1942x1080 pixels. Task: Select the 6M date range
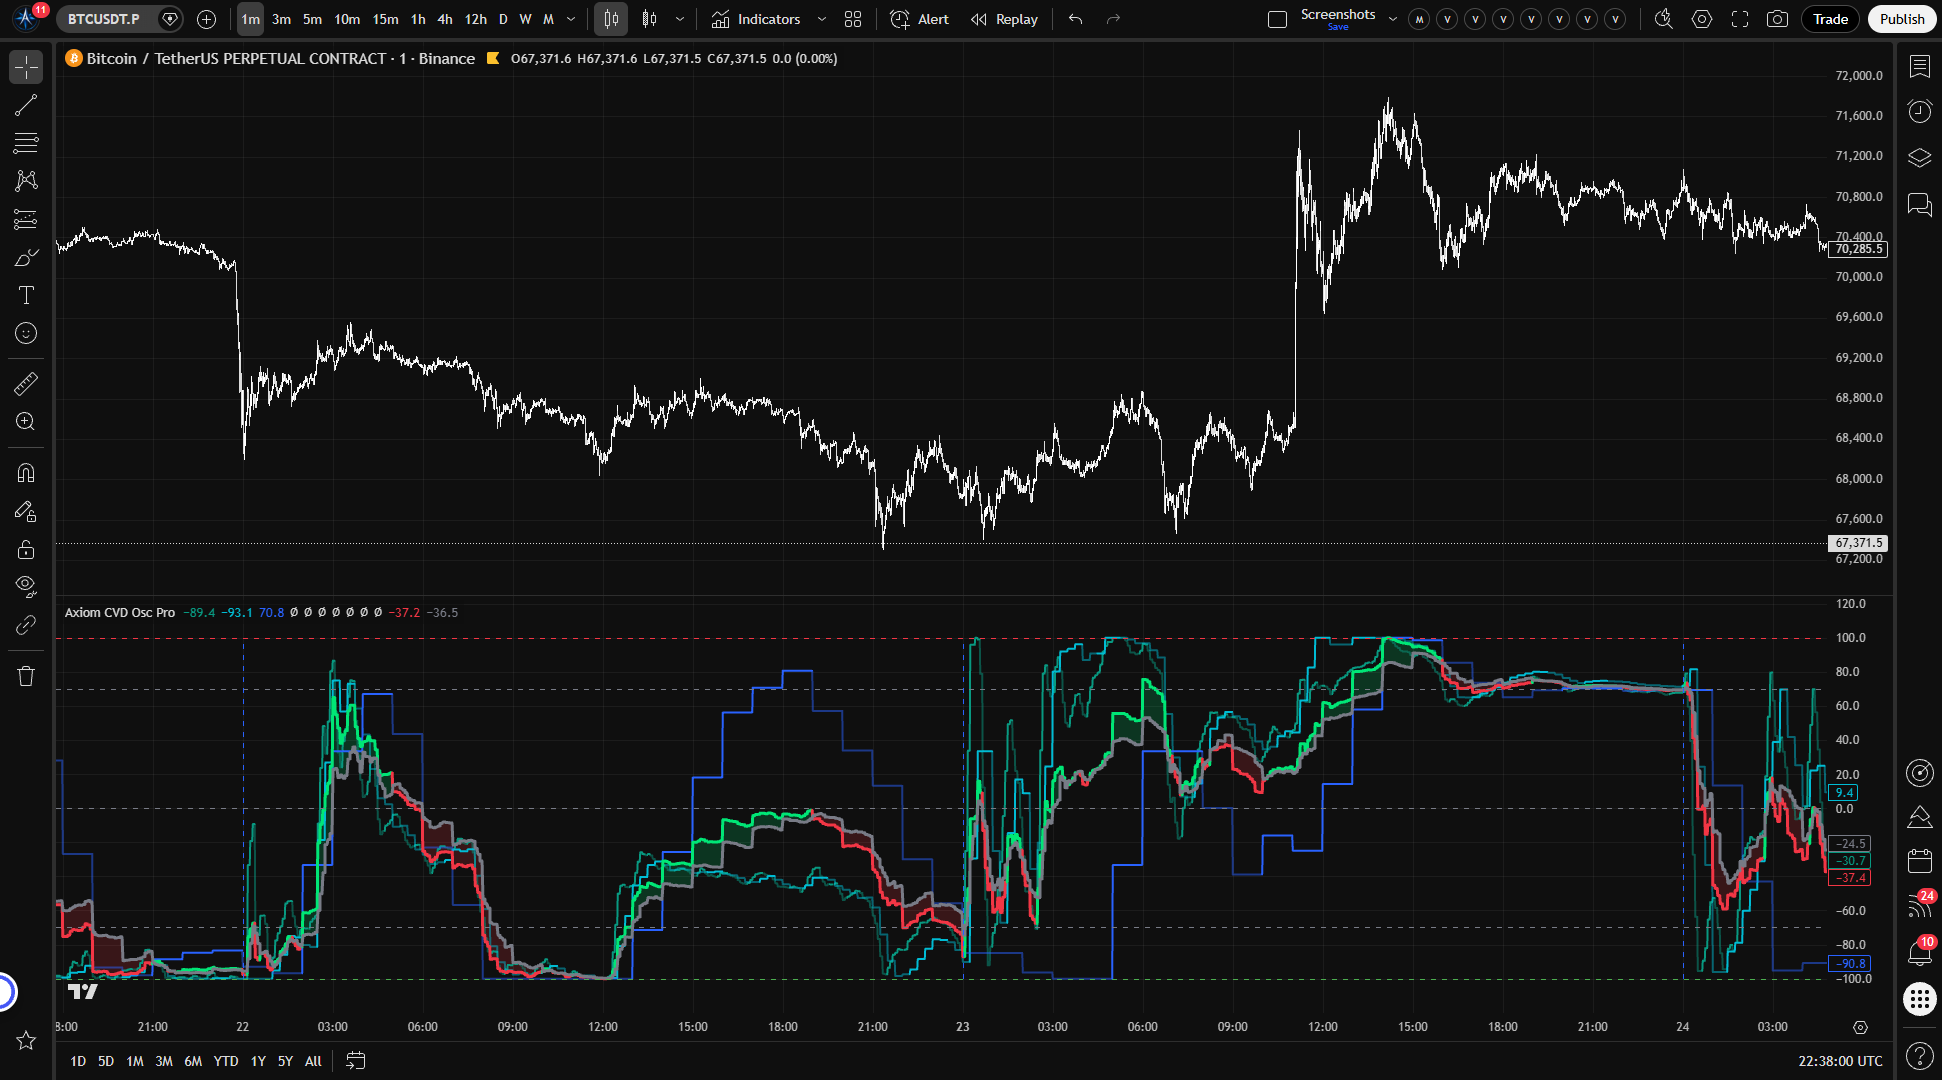point(193,1061)
